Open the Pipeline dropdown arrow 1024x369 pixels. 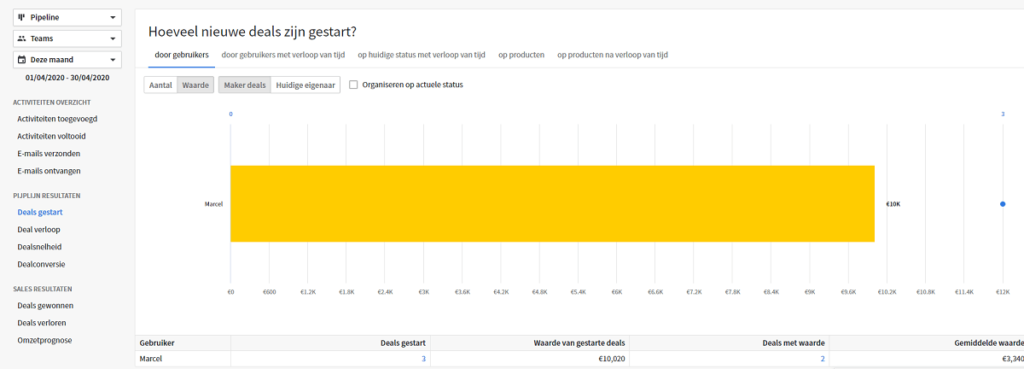tap(113, 18)
